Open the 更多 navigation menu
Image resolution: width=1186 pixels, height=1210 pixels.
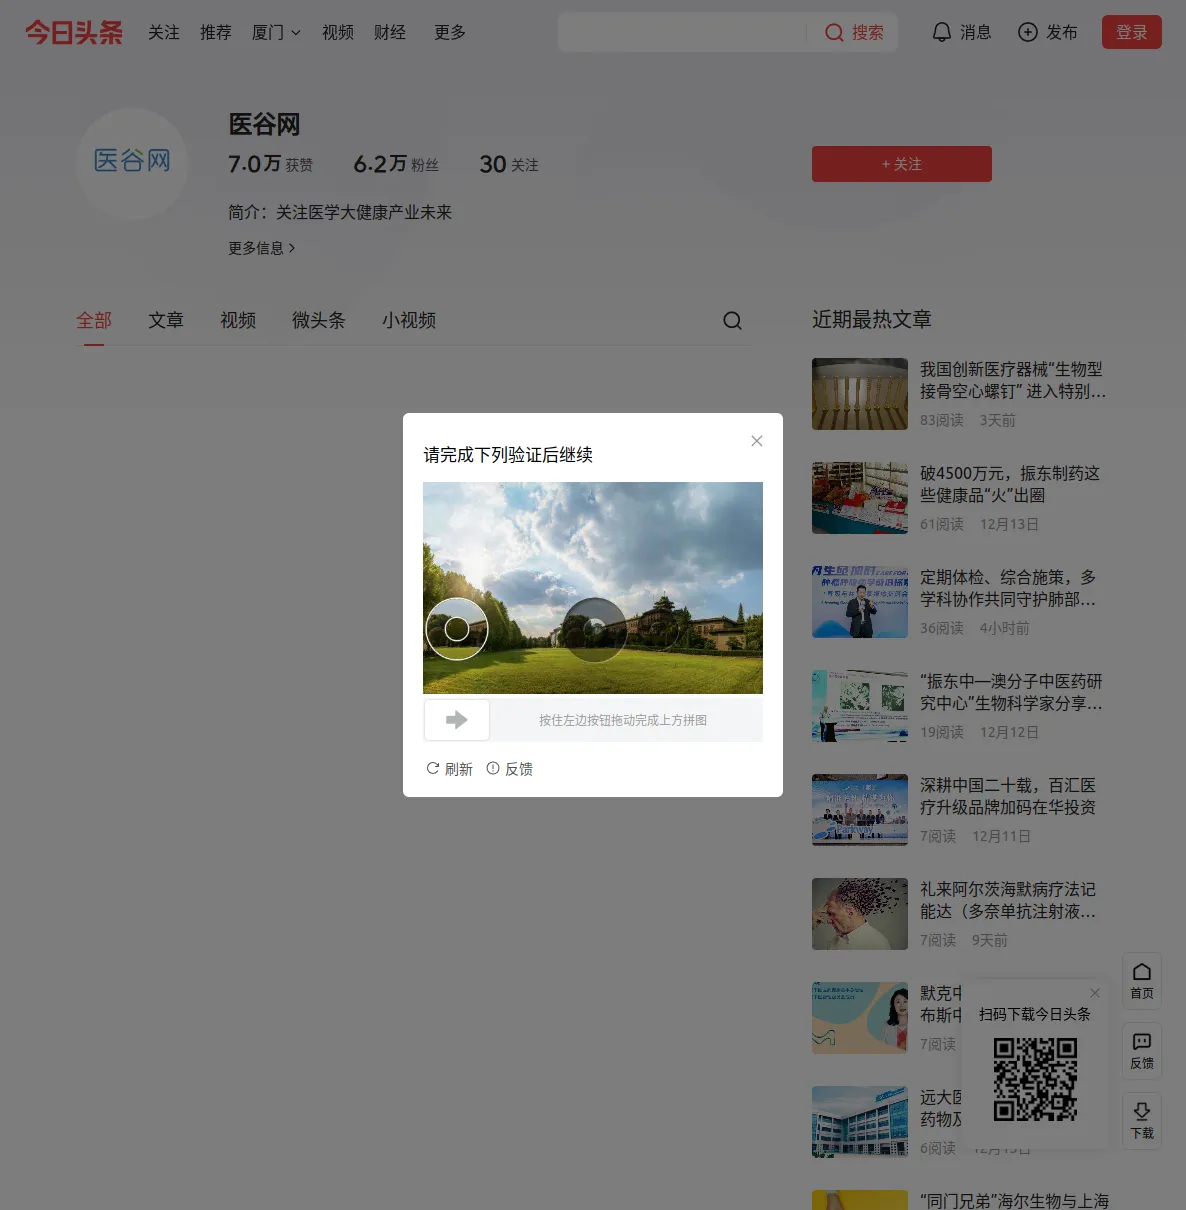point(450,32)
